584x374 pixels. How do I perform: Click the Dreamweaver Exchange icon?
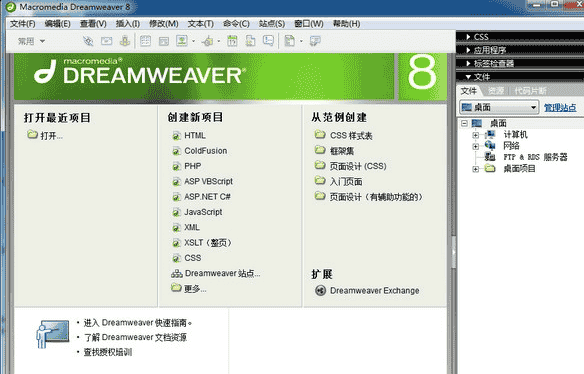point(320,290)
